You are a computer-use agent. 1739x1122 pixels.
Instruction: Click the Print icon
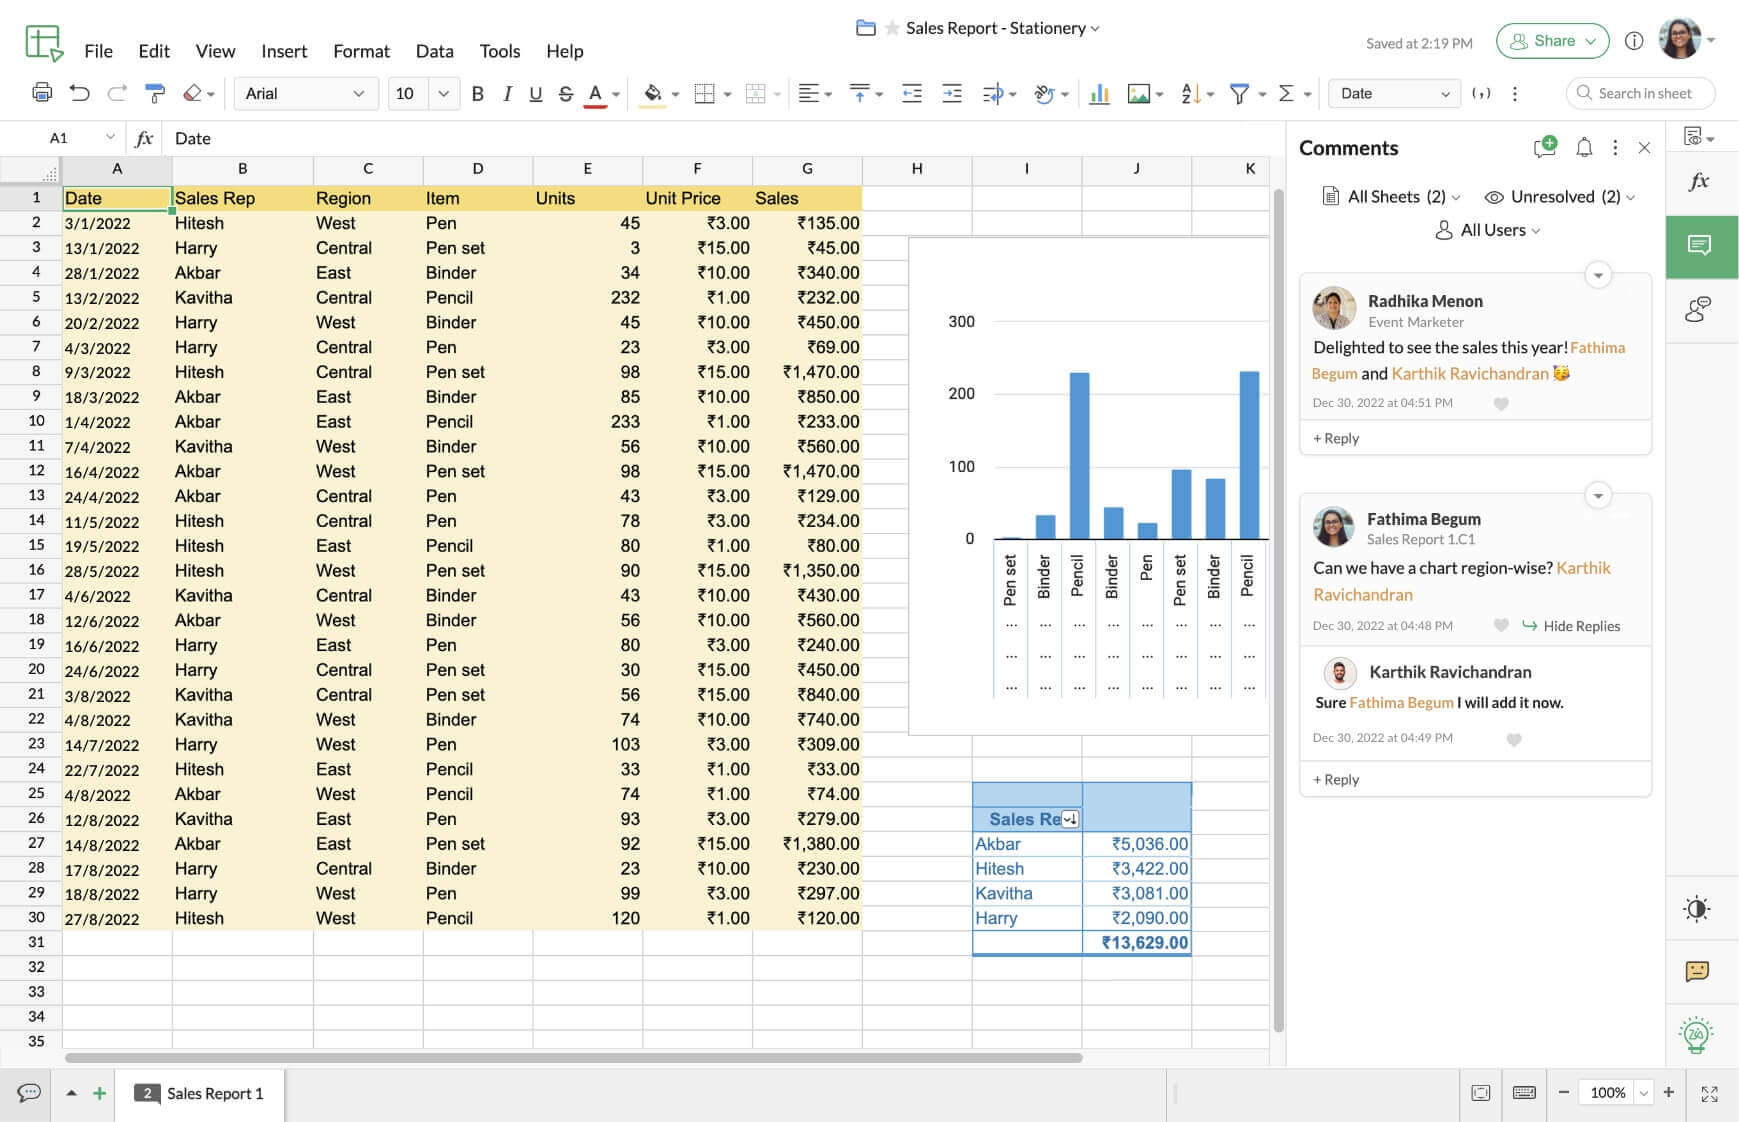[42, 93]
